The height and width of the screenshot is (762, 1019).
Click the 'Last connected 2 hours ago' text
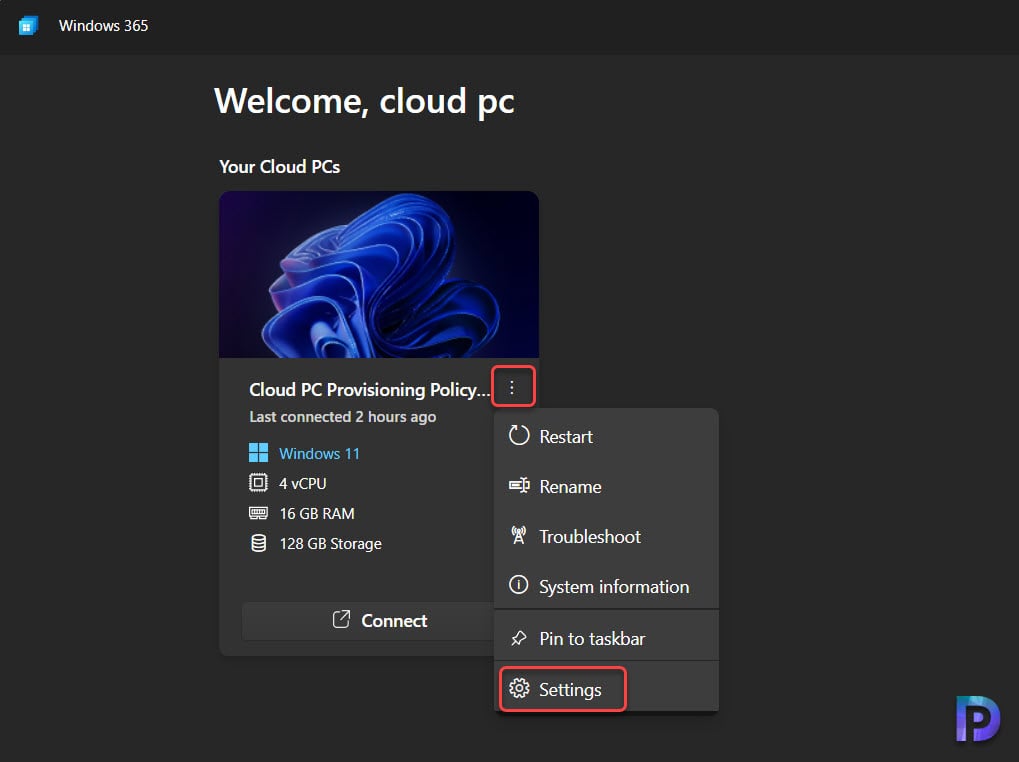coord(342,417)
